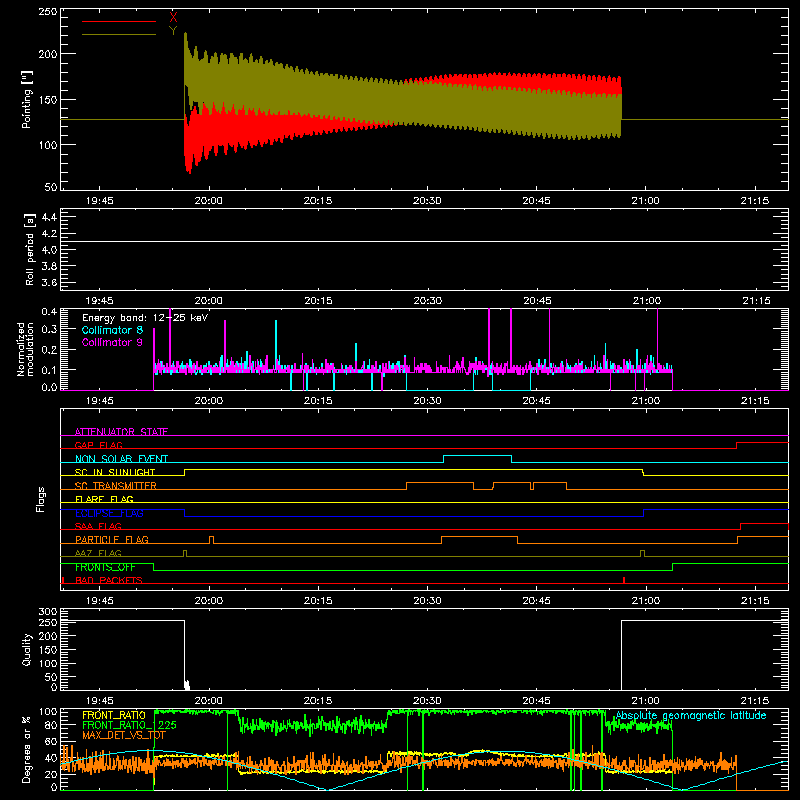
Task: Click the SC_TRANSMITTER flag label
Action: click(116, 485)
